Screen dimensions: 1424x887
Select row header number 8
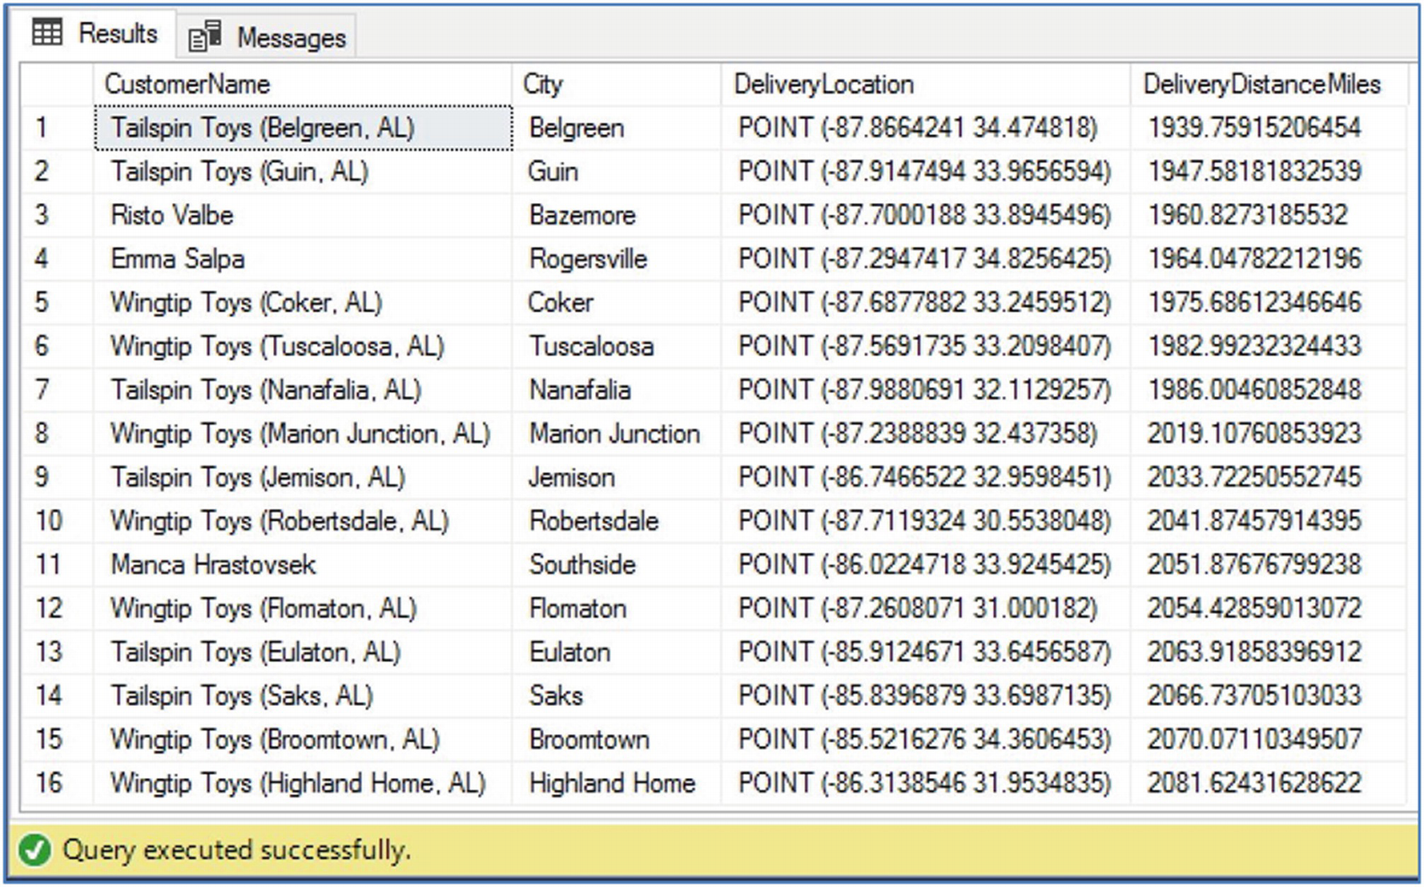pyautogui.click(x=57, y=434)
